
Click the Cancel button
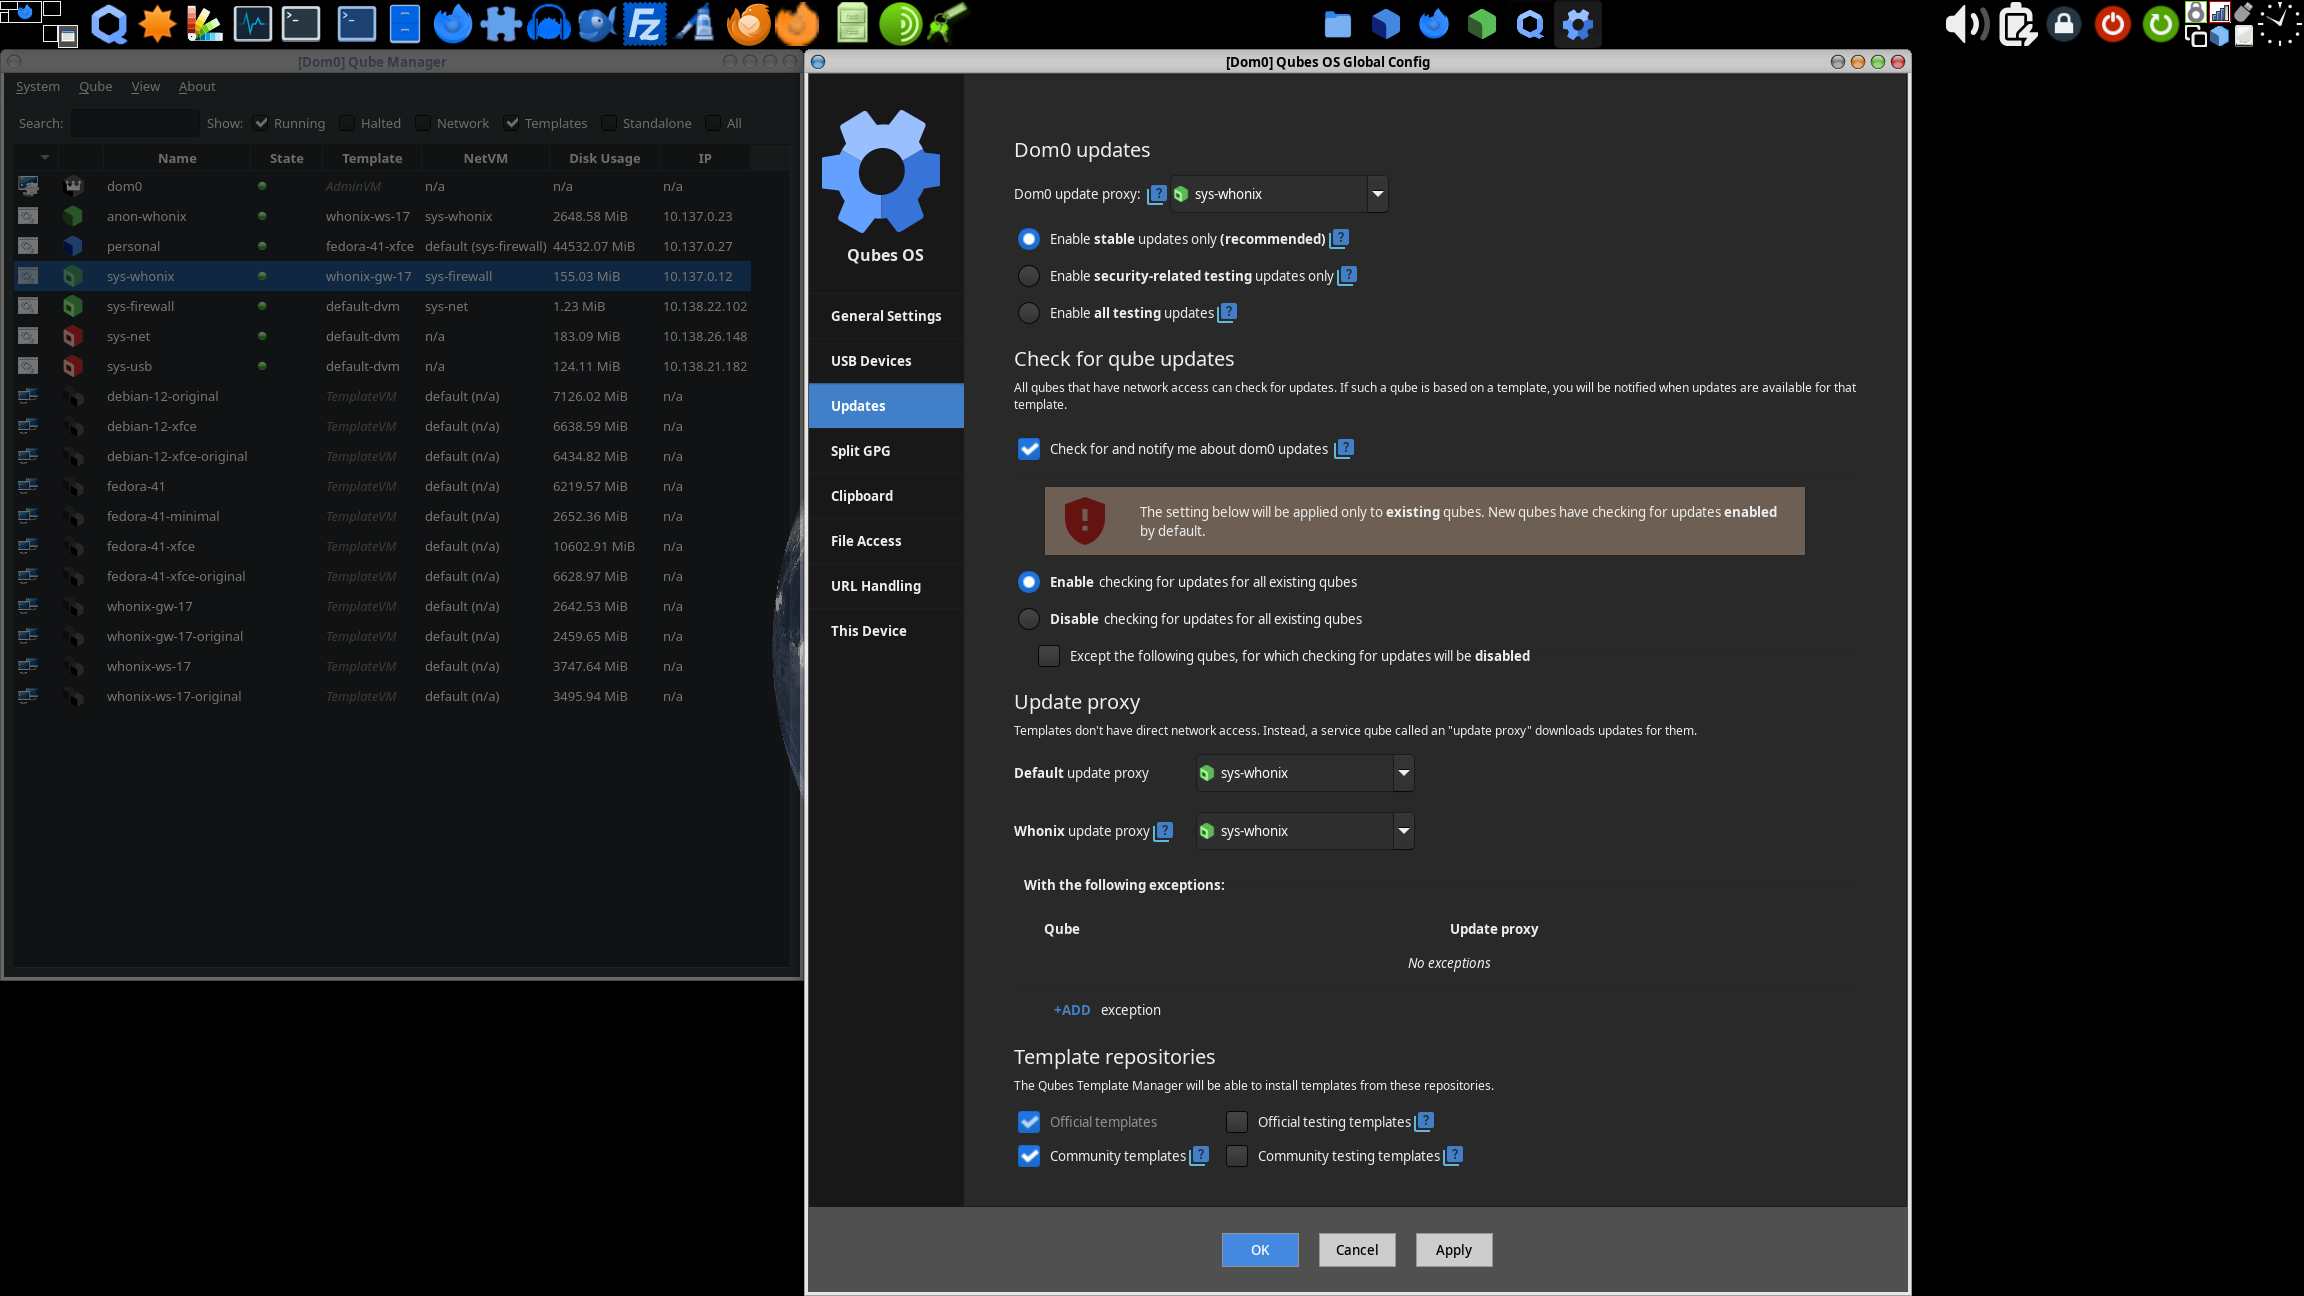[x=1357, y=1250]
